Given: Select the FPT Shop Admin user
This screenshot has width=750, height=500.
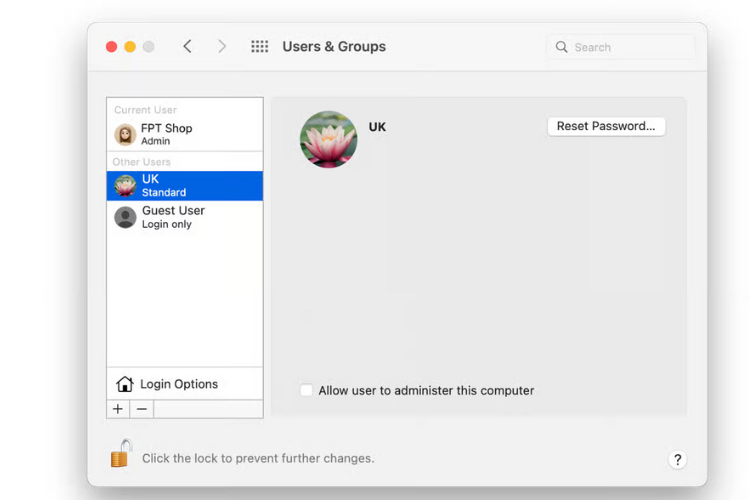Looking at the screenshot, I should coord(185,134).
